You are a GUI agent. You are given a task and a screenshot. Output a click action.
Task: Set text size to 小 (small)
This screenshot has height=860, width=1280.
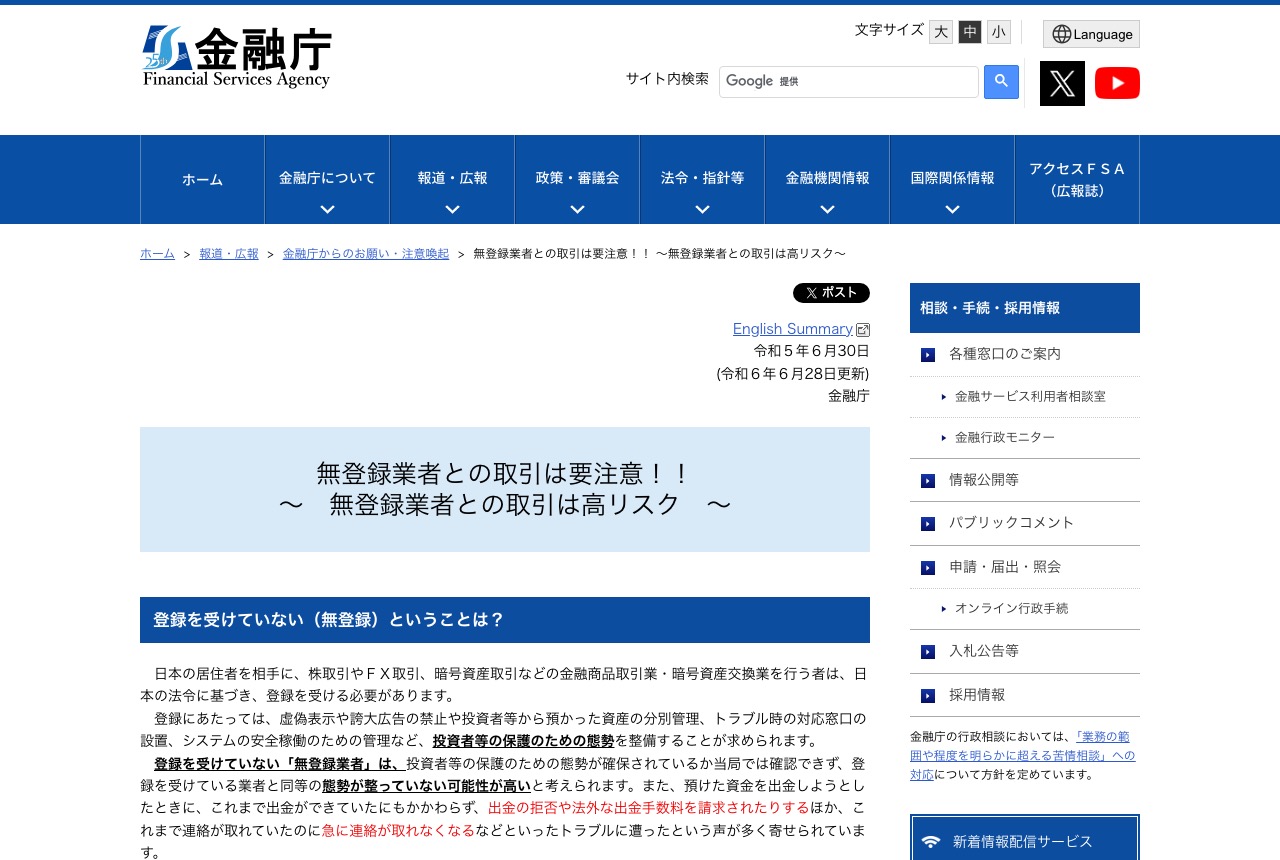click(x=999, y=32)
